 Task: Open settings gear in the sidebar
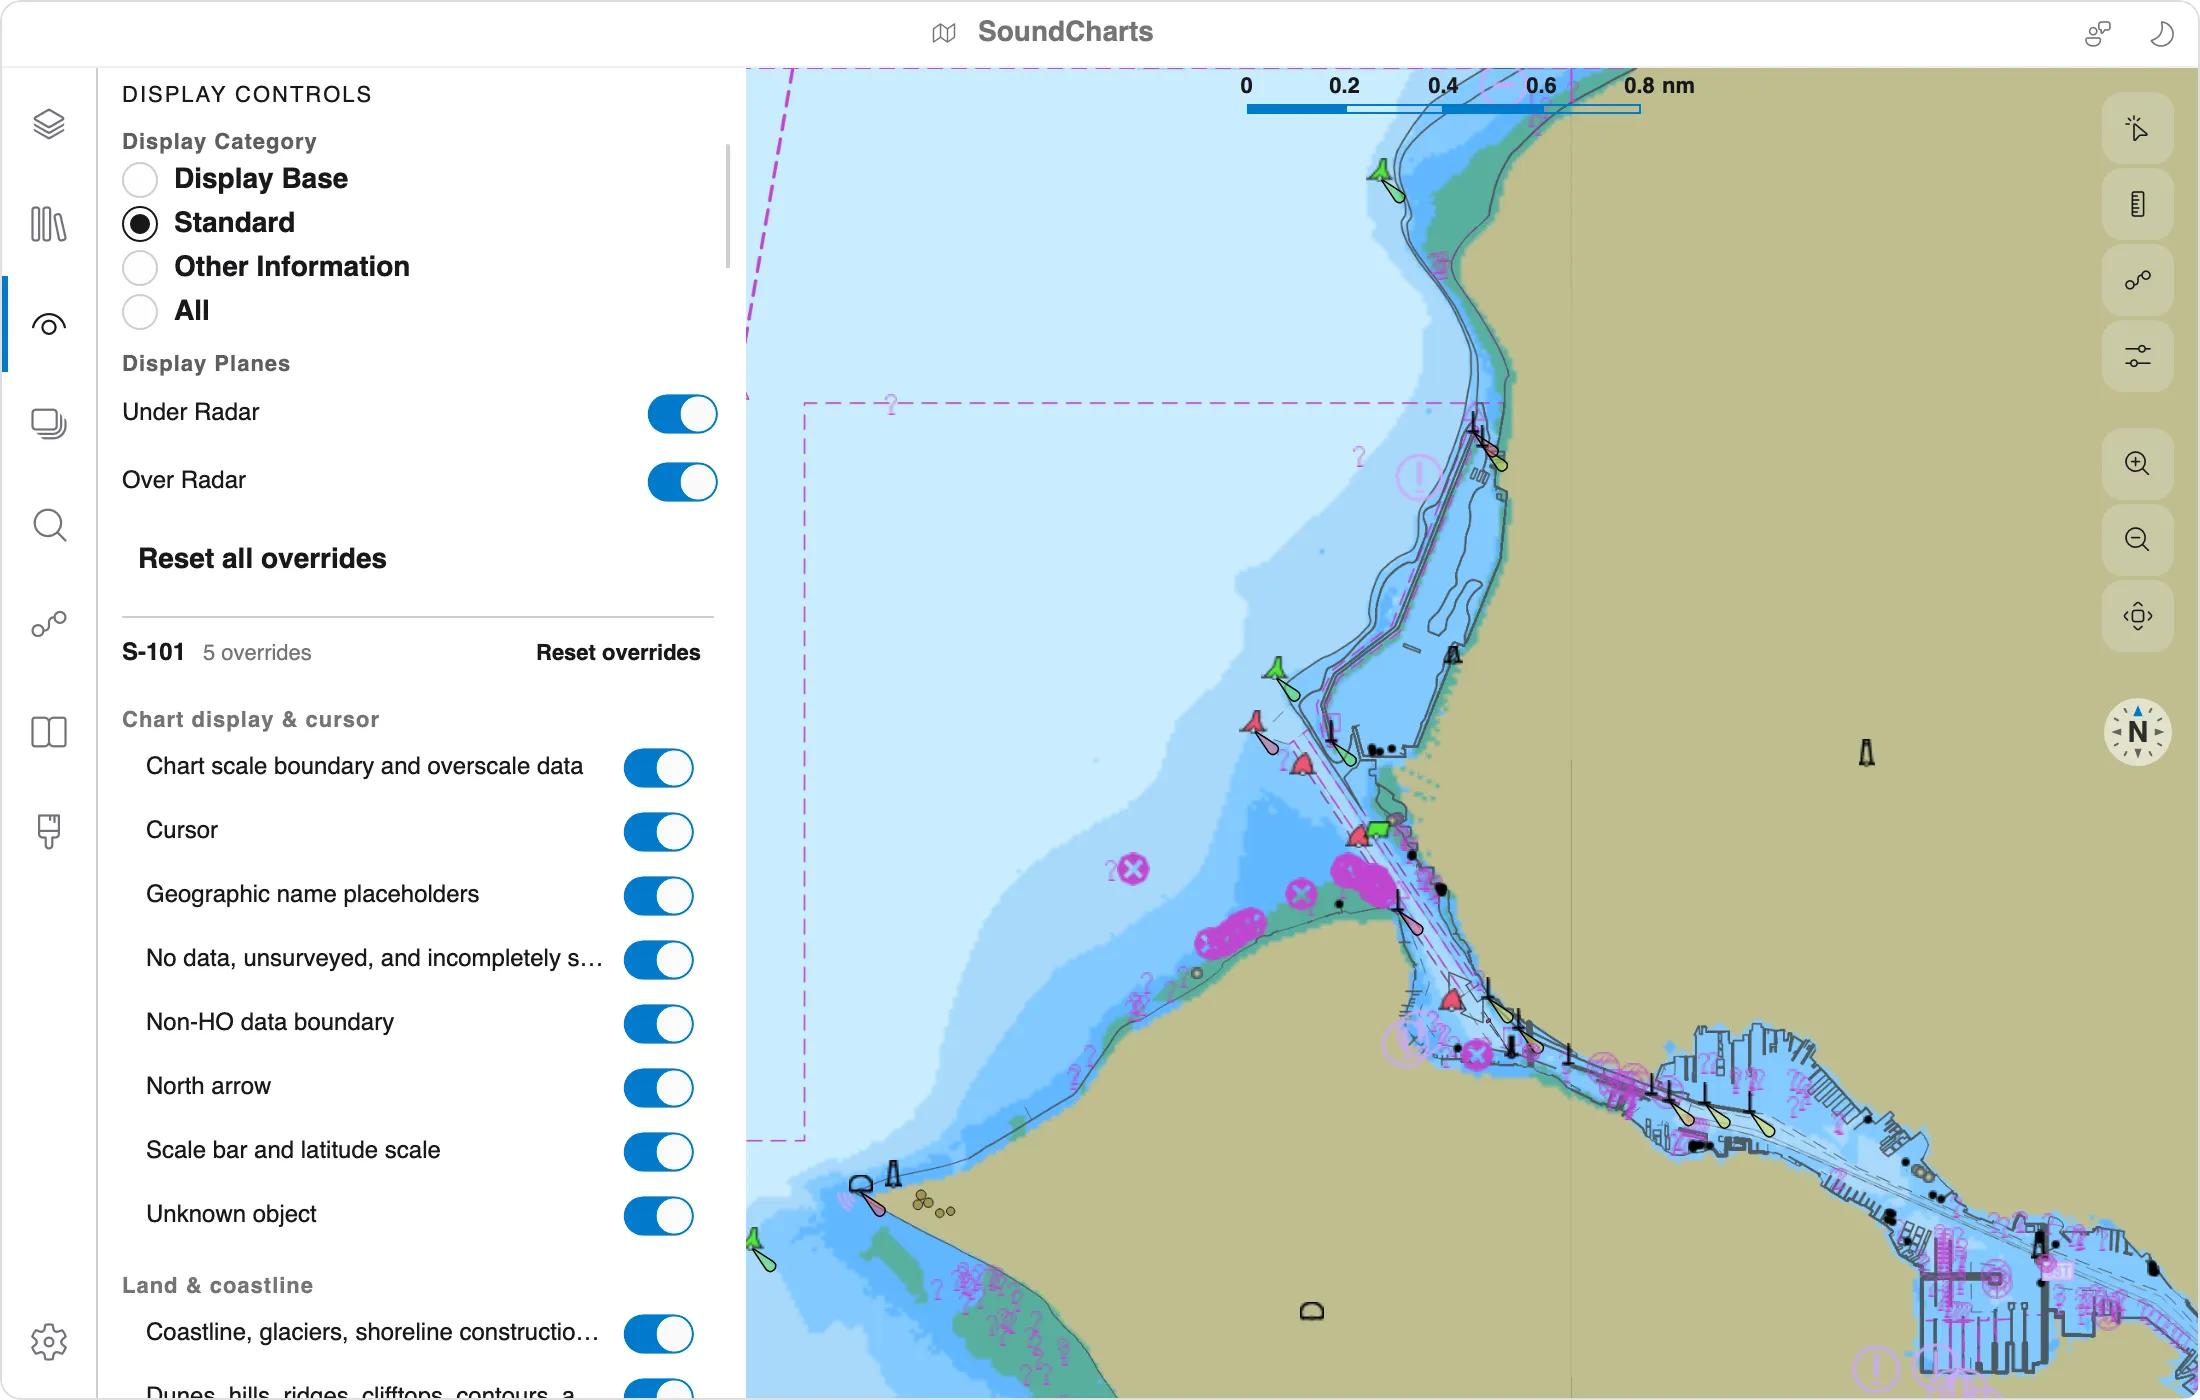pyautogui.click(x=48, y=1342)
